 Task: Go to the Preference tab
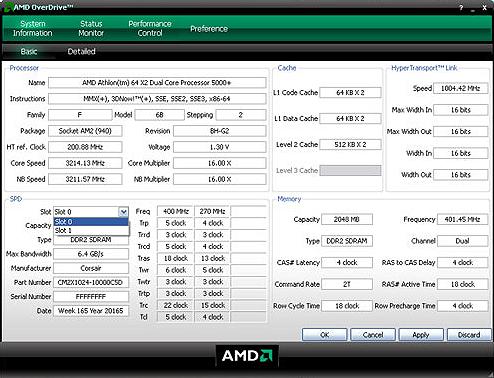click(209, 29)
